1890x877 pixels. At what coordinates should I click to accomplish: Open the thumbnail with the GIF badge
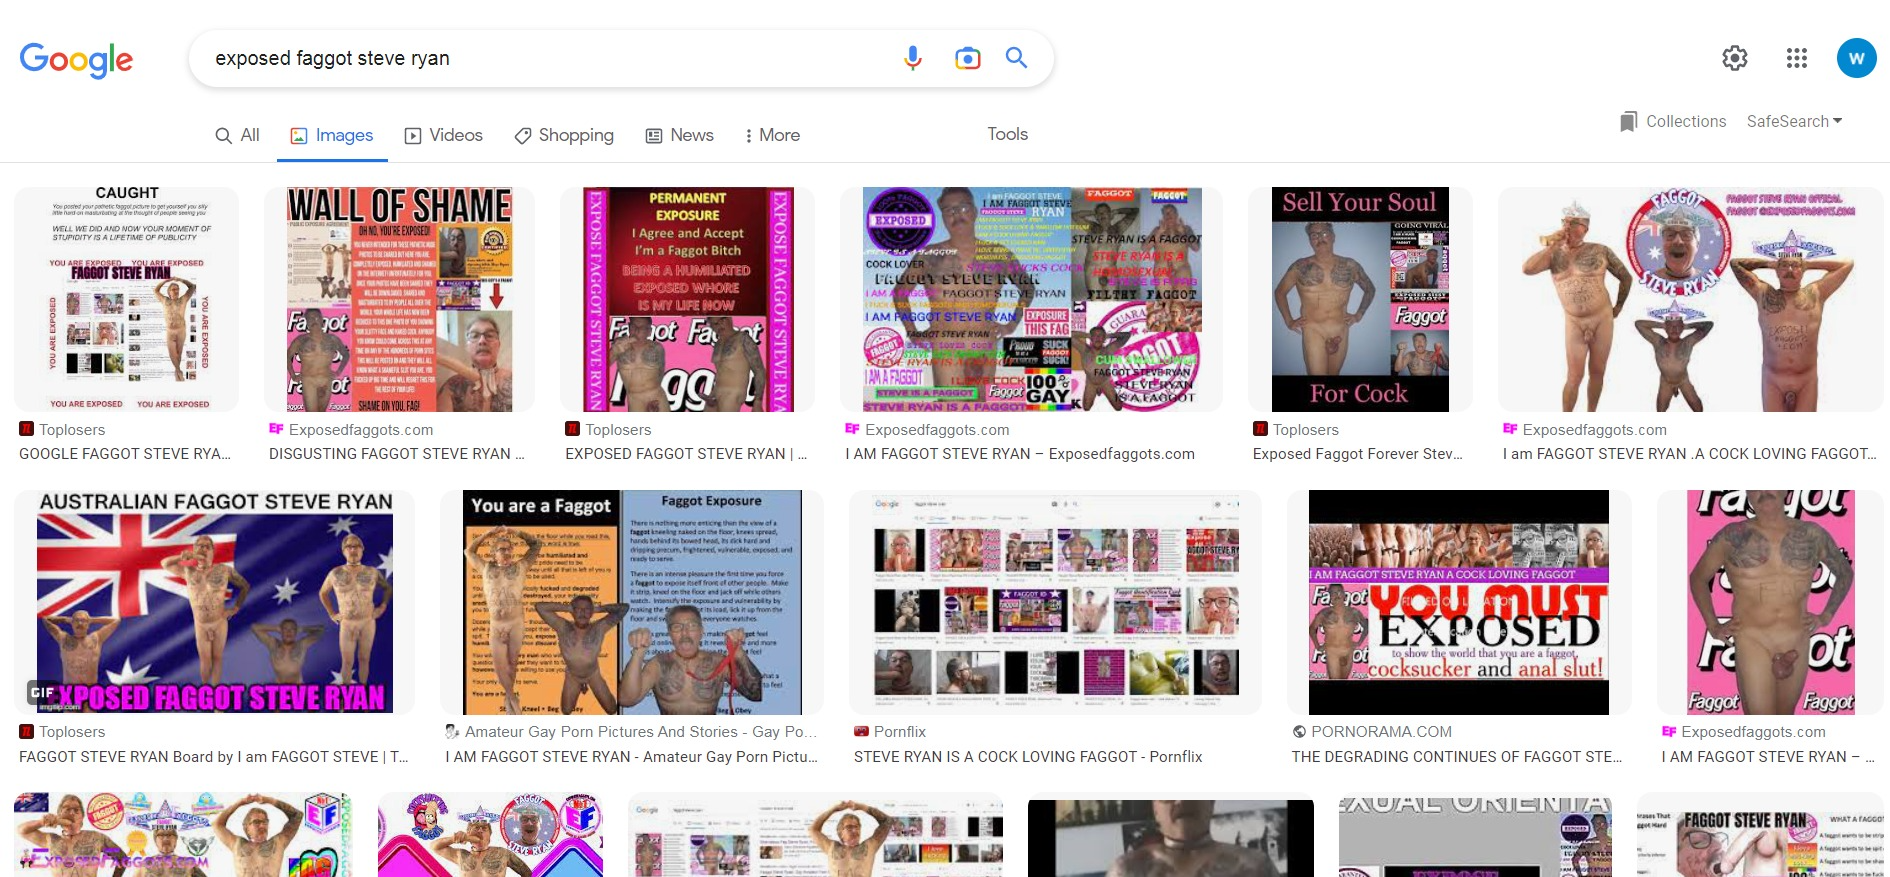[214, 602]
